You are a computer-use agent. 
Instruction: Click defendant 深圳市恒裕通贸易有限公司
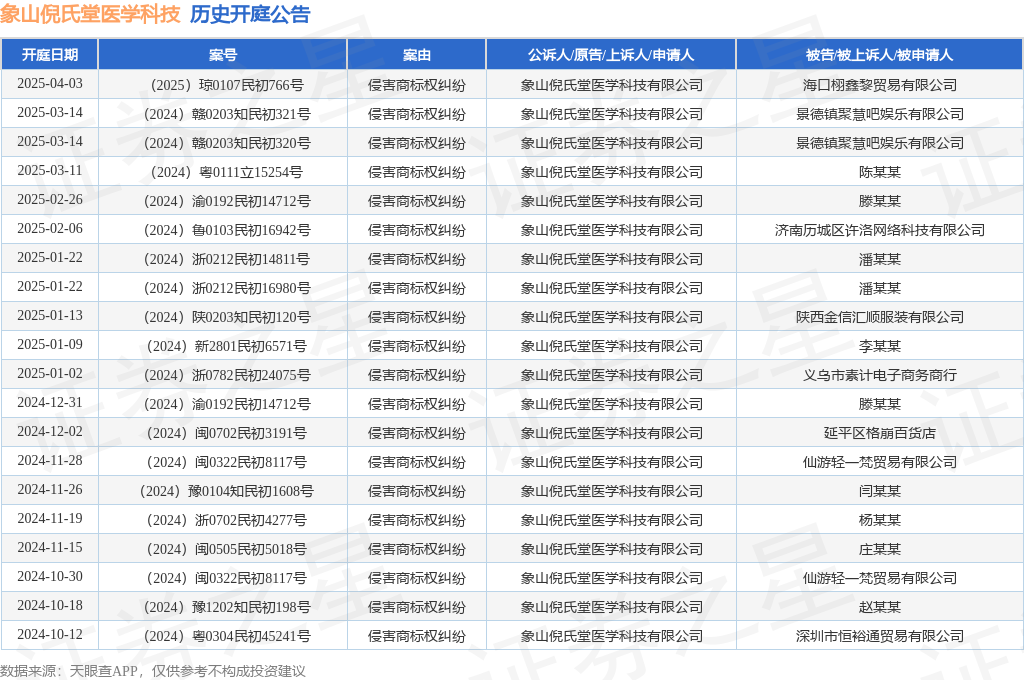coord(880,636)
